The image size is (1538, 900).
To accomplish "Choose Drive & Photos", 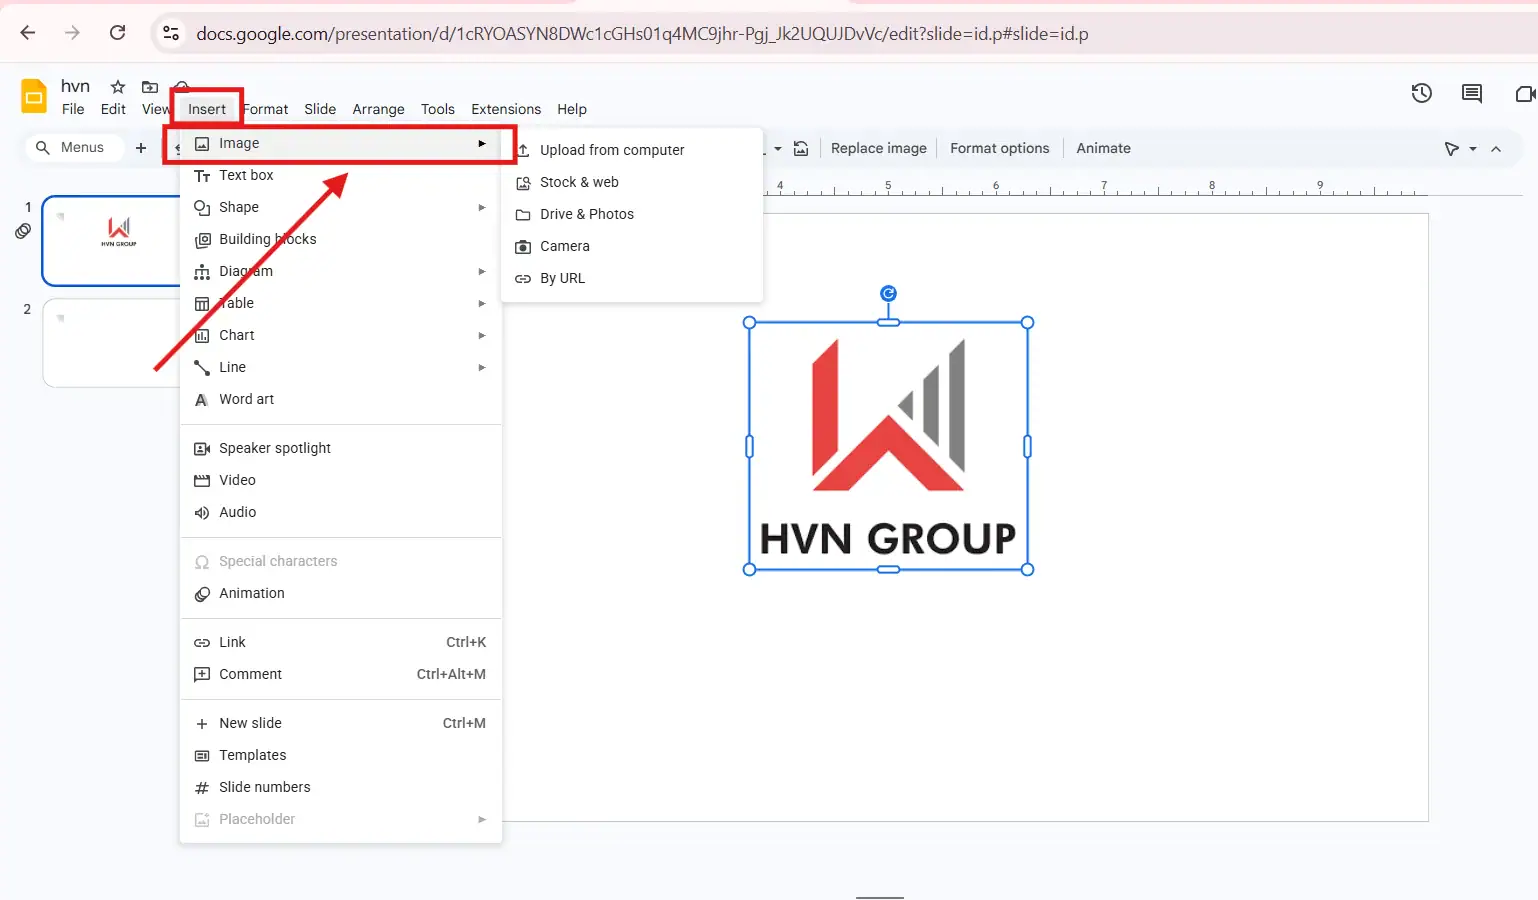I will (x=632, y=214).
